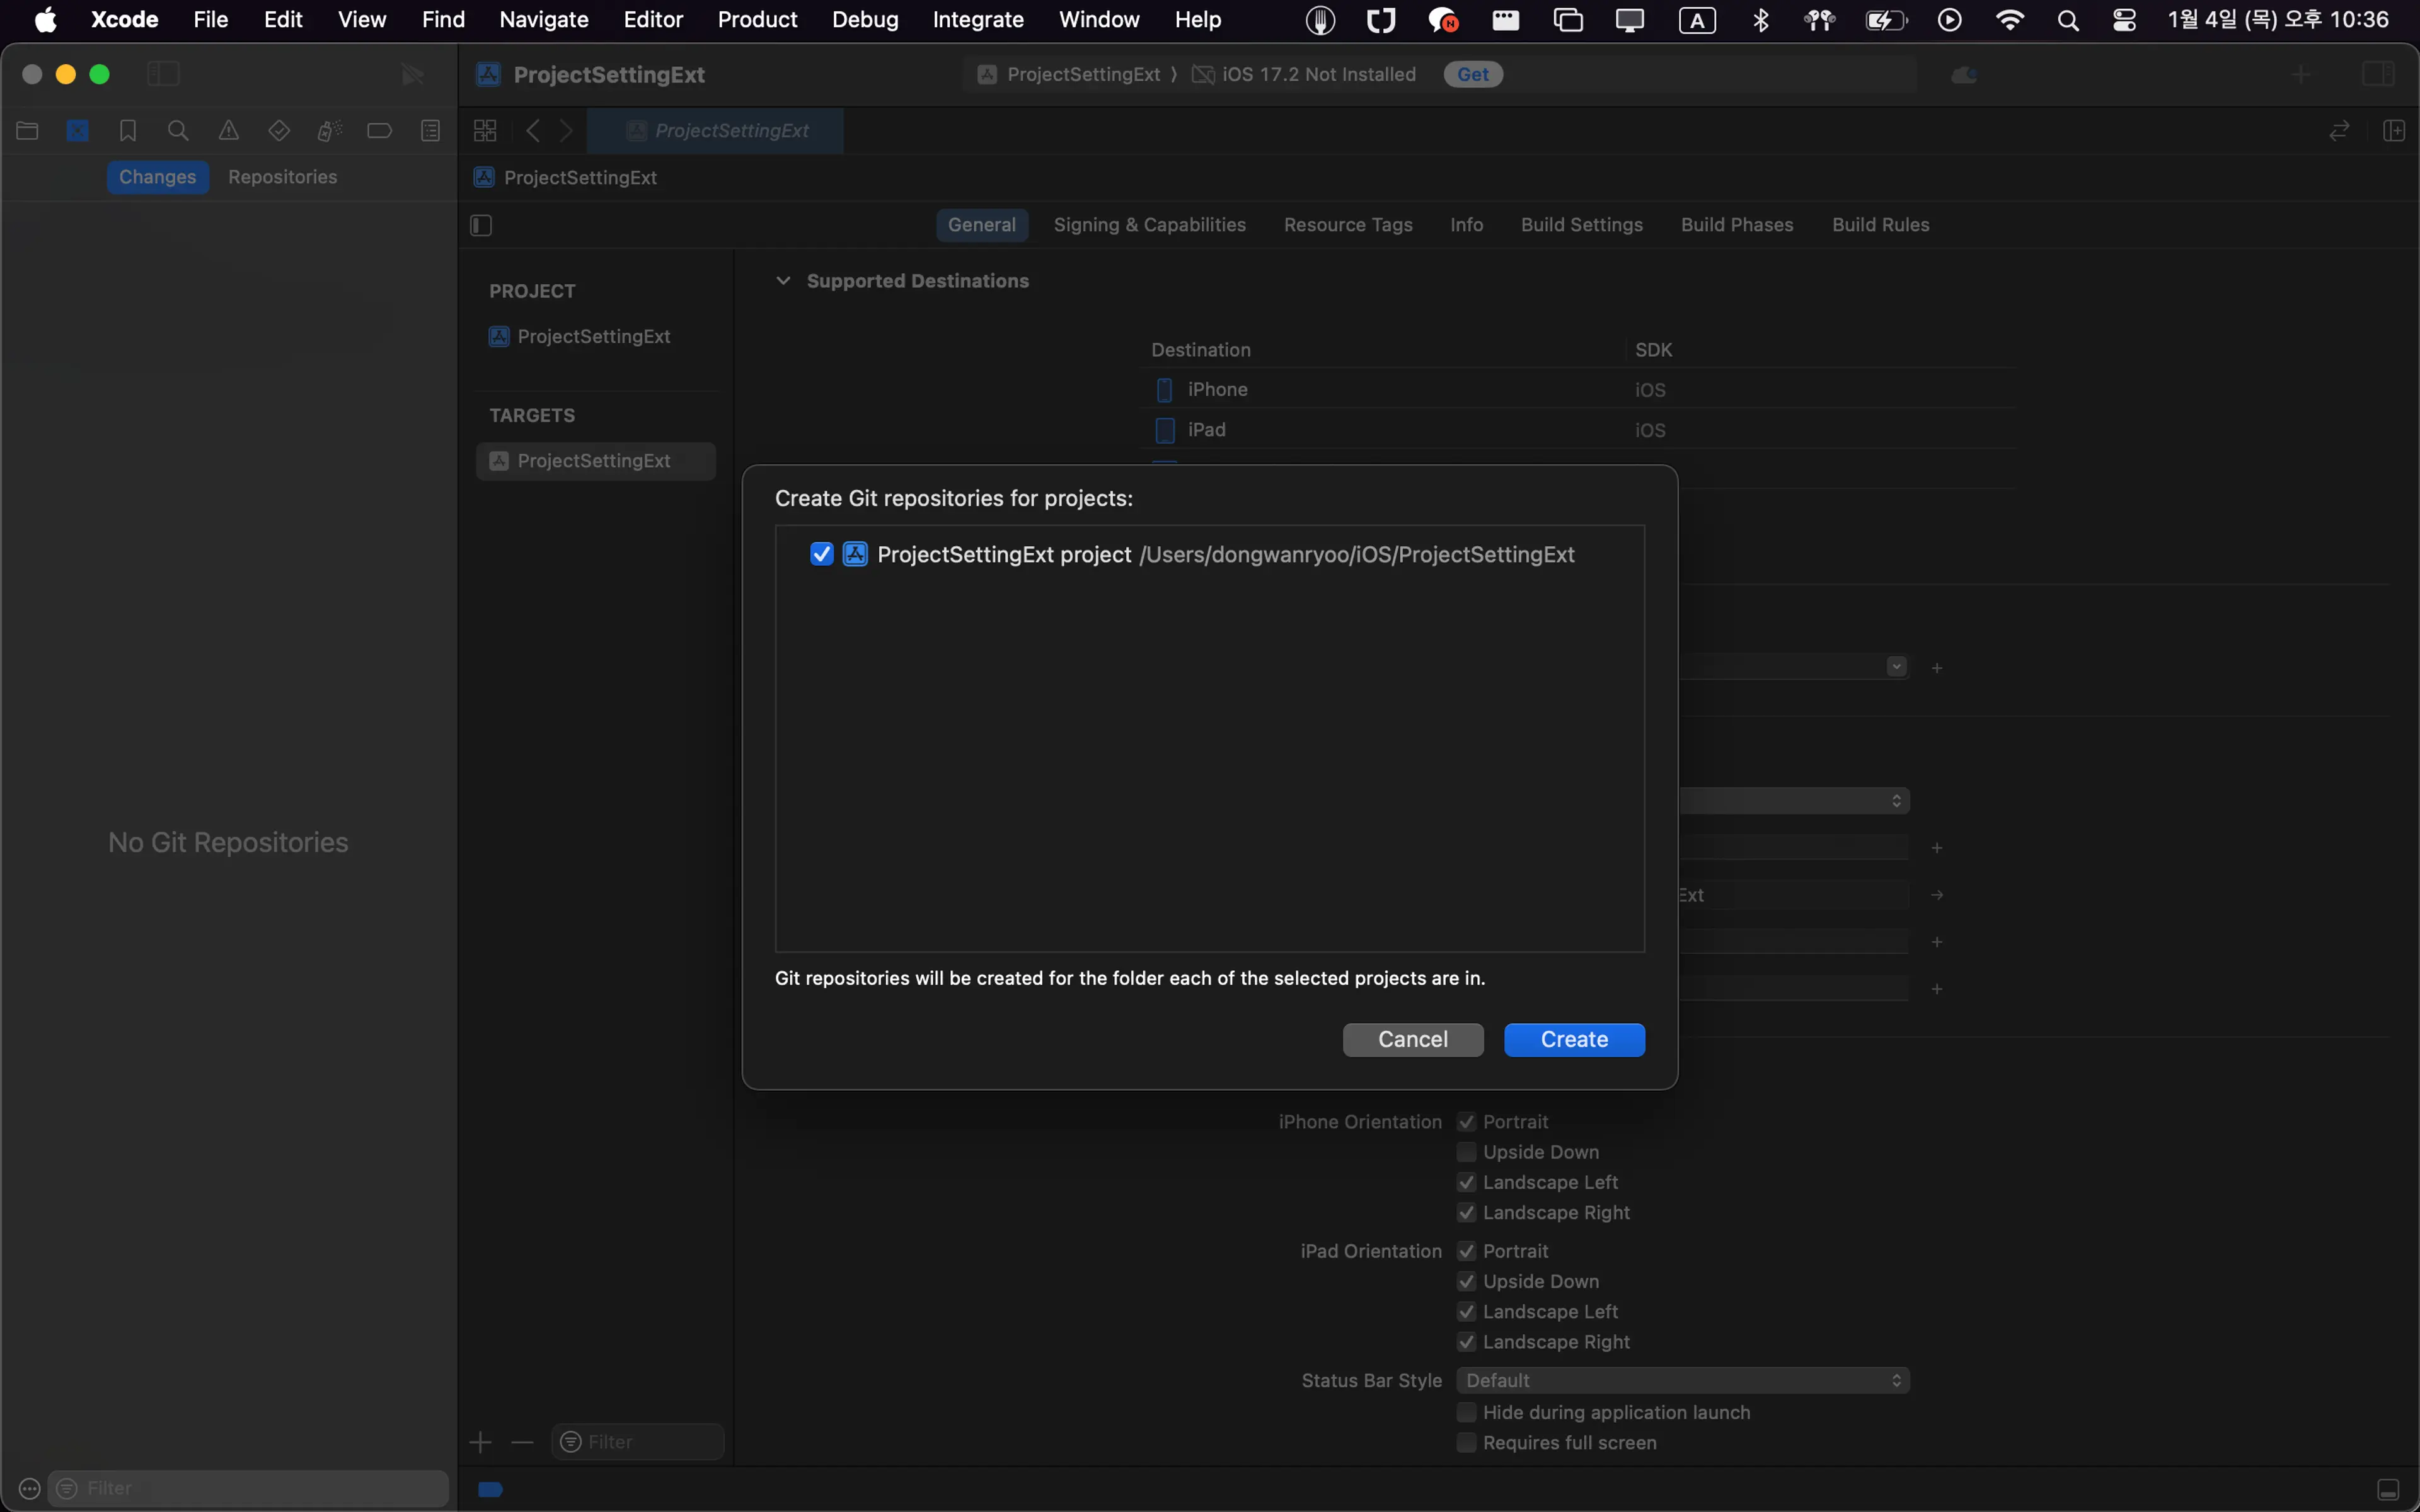The width and height of the screenshot is (2420, 1512).
Task: Collapse the Supported Destinations section
Action: [x=783, y=281]
